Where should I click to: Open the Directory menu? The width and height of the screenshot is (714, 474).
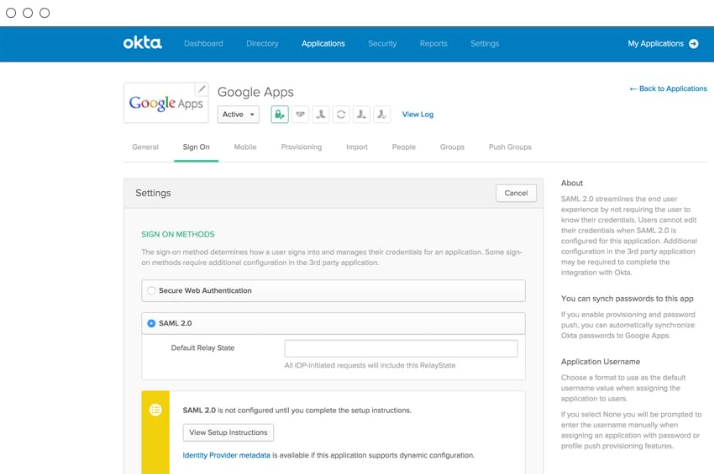262,44
